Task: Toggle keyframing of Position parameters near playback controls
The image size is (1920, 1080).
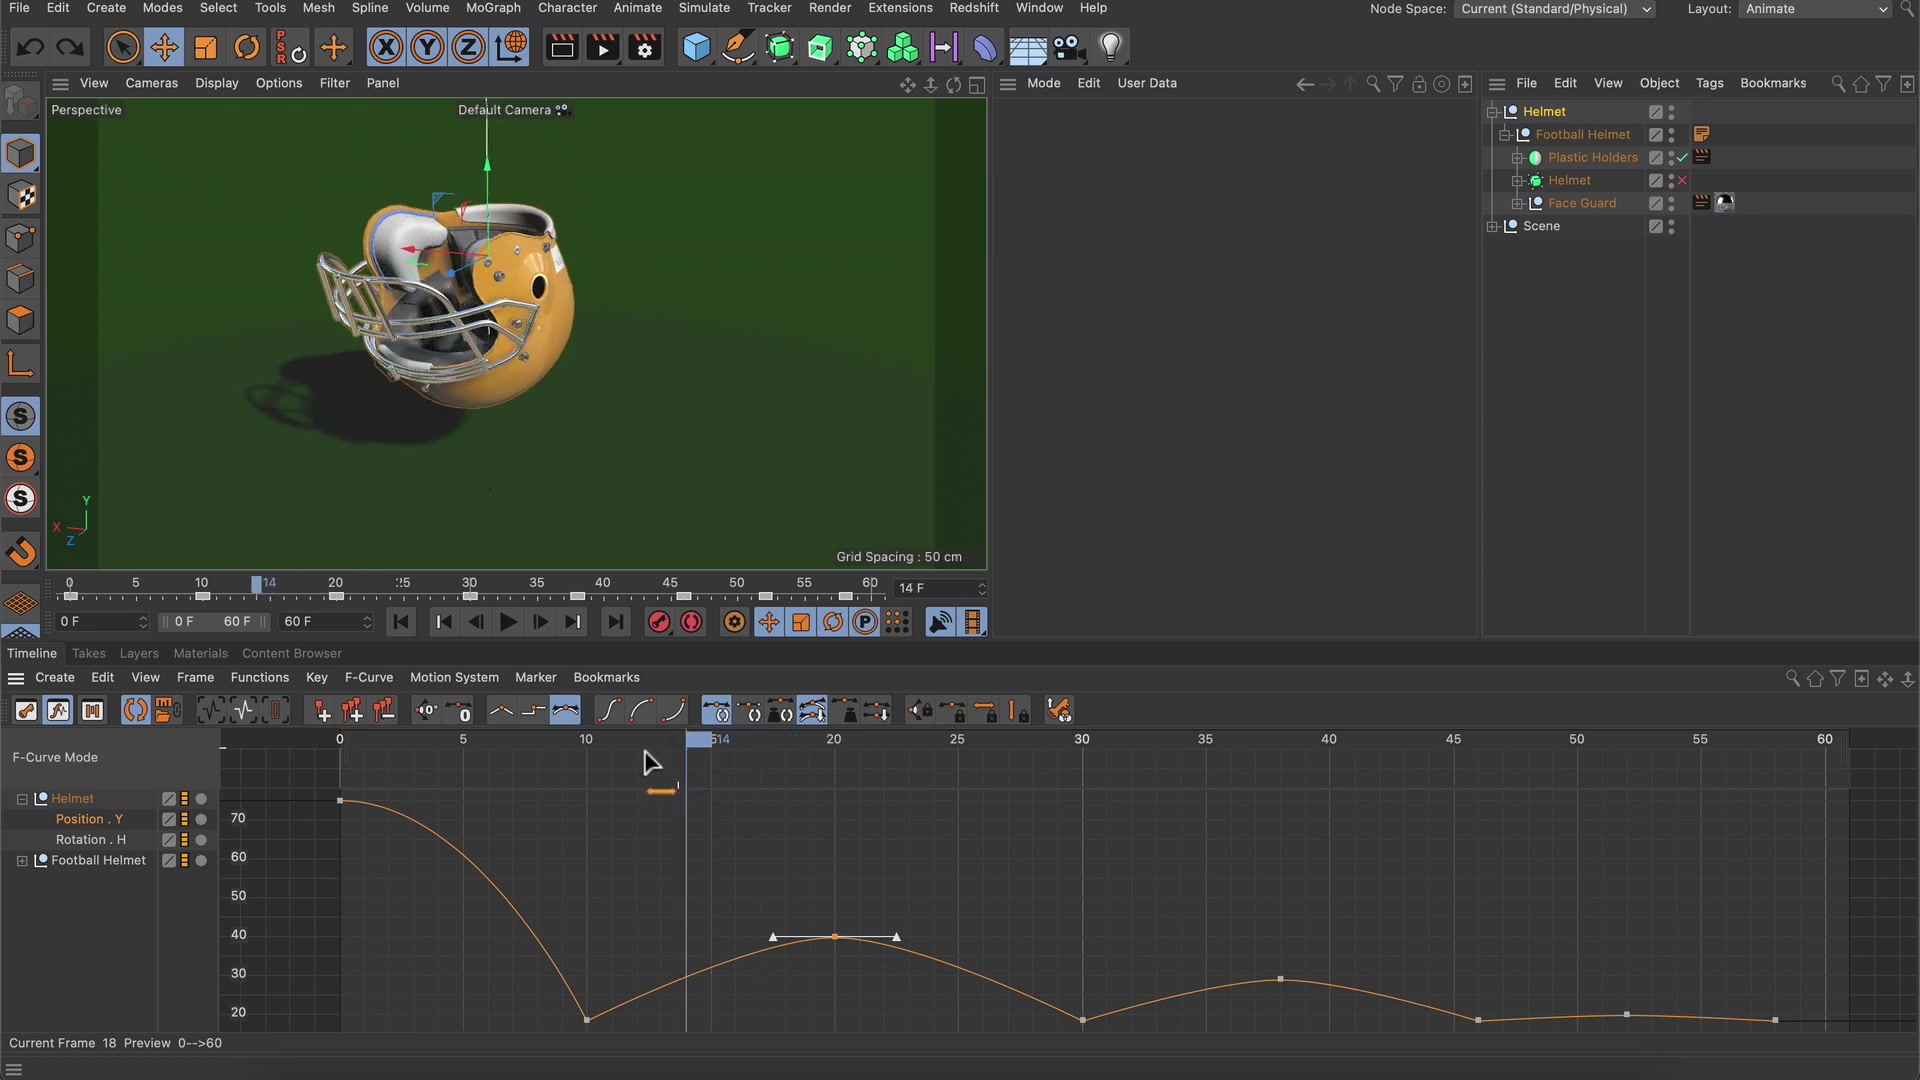Action: coord(769,622)
